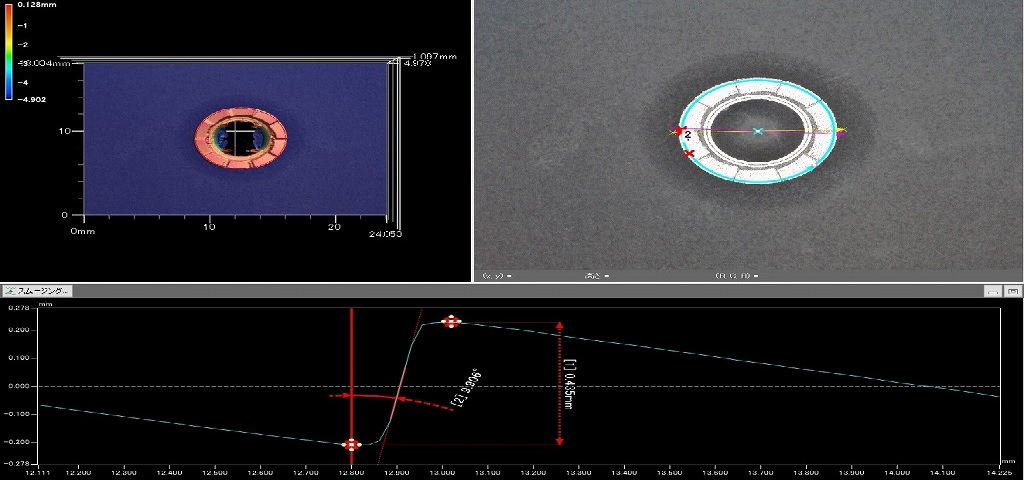This screenshot has height=480, width=1024.
Task: Select the upper red profile marker handle
Action: pos(451,321)
